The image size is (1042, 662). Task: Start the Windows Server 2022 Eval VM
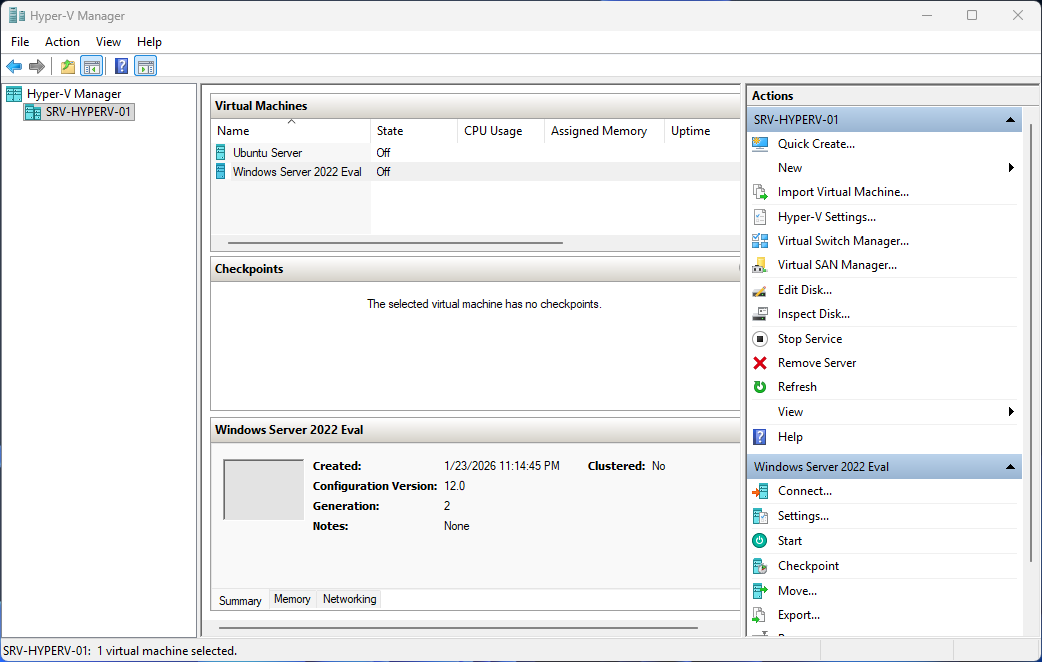[x=790, y=540]
